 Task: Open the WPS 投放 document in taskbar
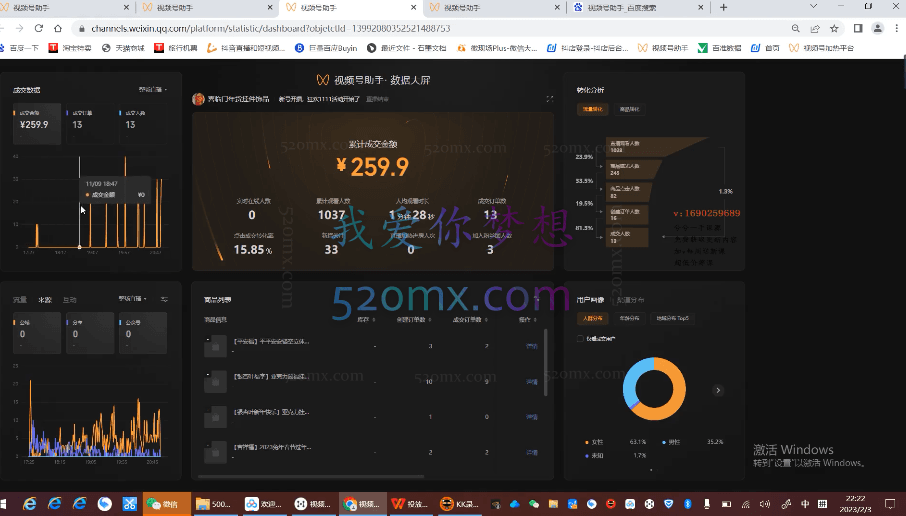411,504
